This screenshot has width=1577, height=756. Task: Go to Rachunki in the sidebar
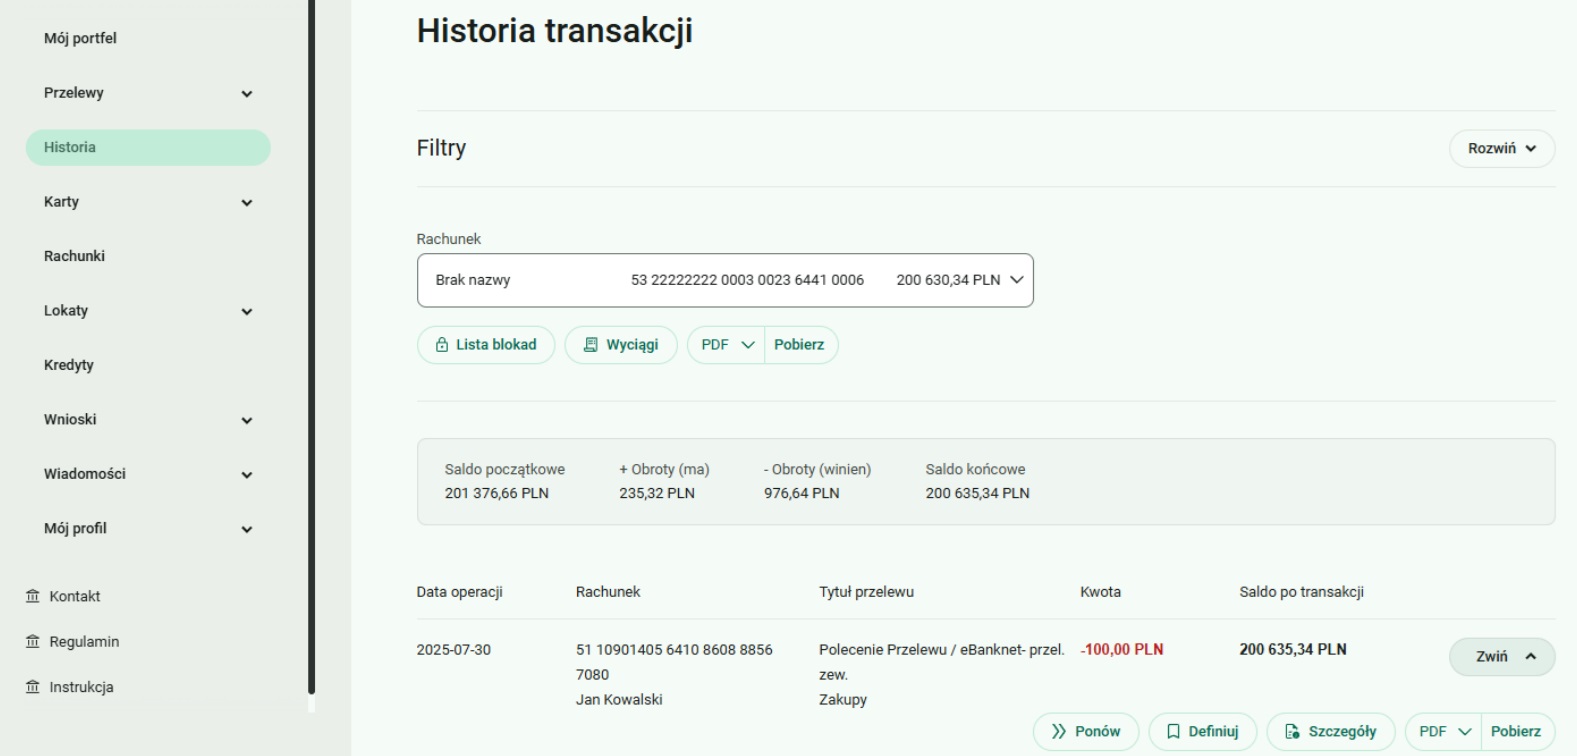click(x=74, y=256)
